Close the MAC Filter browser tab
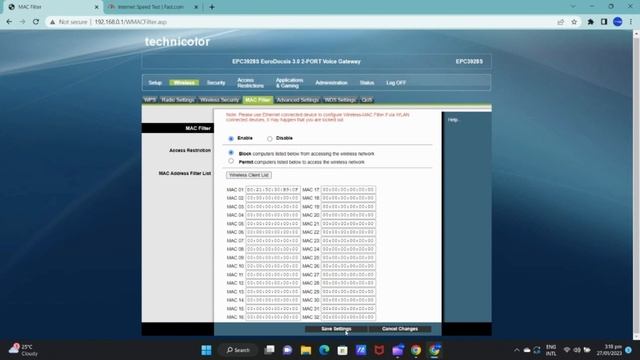Image resolution: width=640 pixels, height=360 pixels. pyautogui.click(x=97, y=7)
